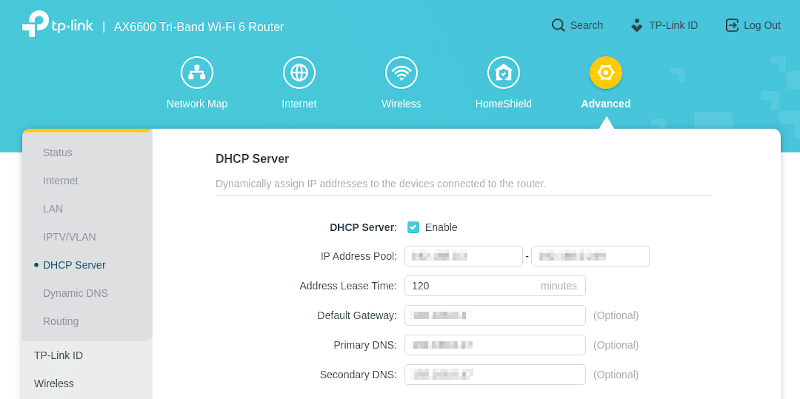Open Dynamic DNS in the sidebar

76,293
